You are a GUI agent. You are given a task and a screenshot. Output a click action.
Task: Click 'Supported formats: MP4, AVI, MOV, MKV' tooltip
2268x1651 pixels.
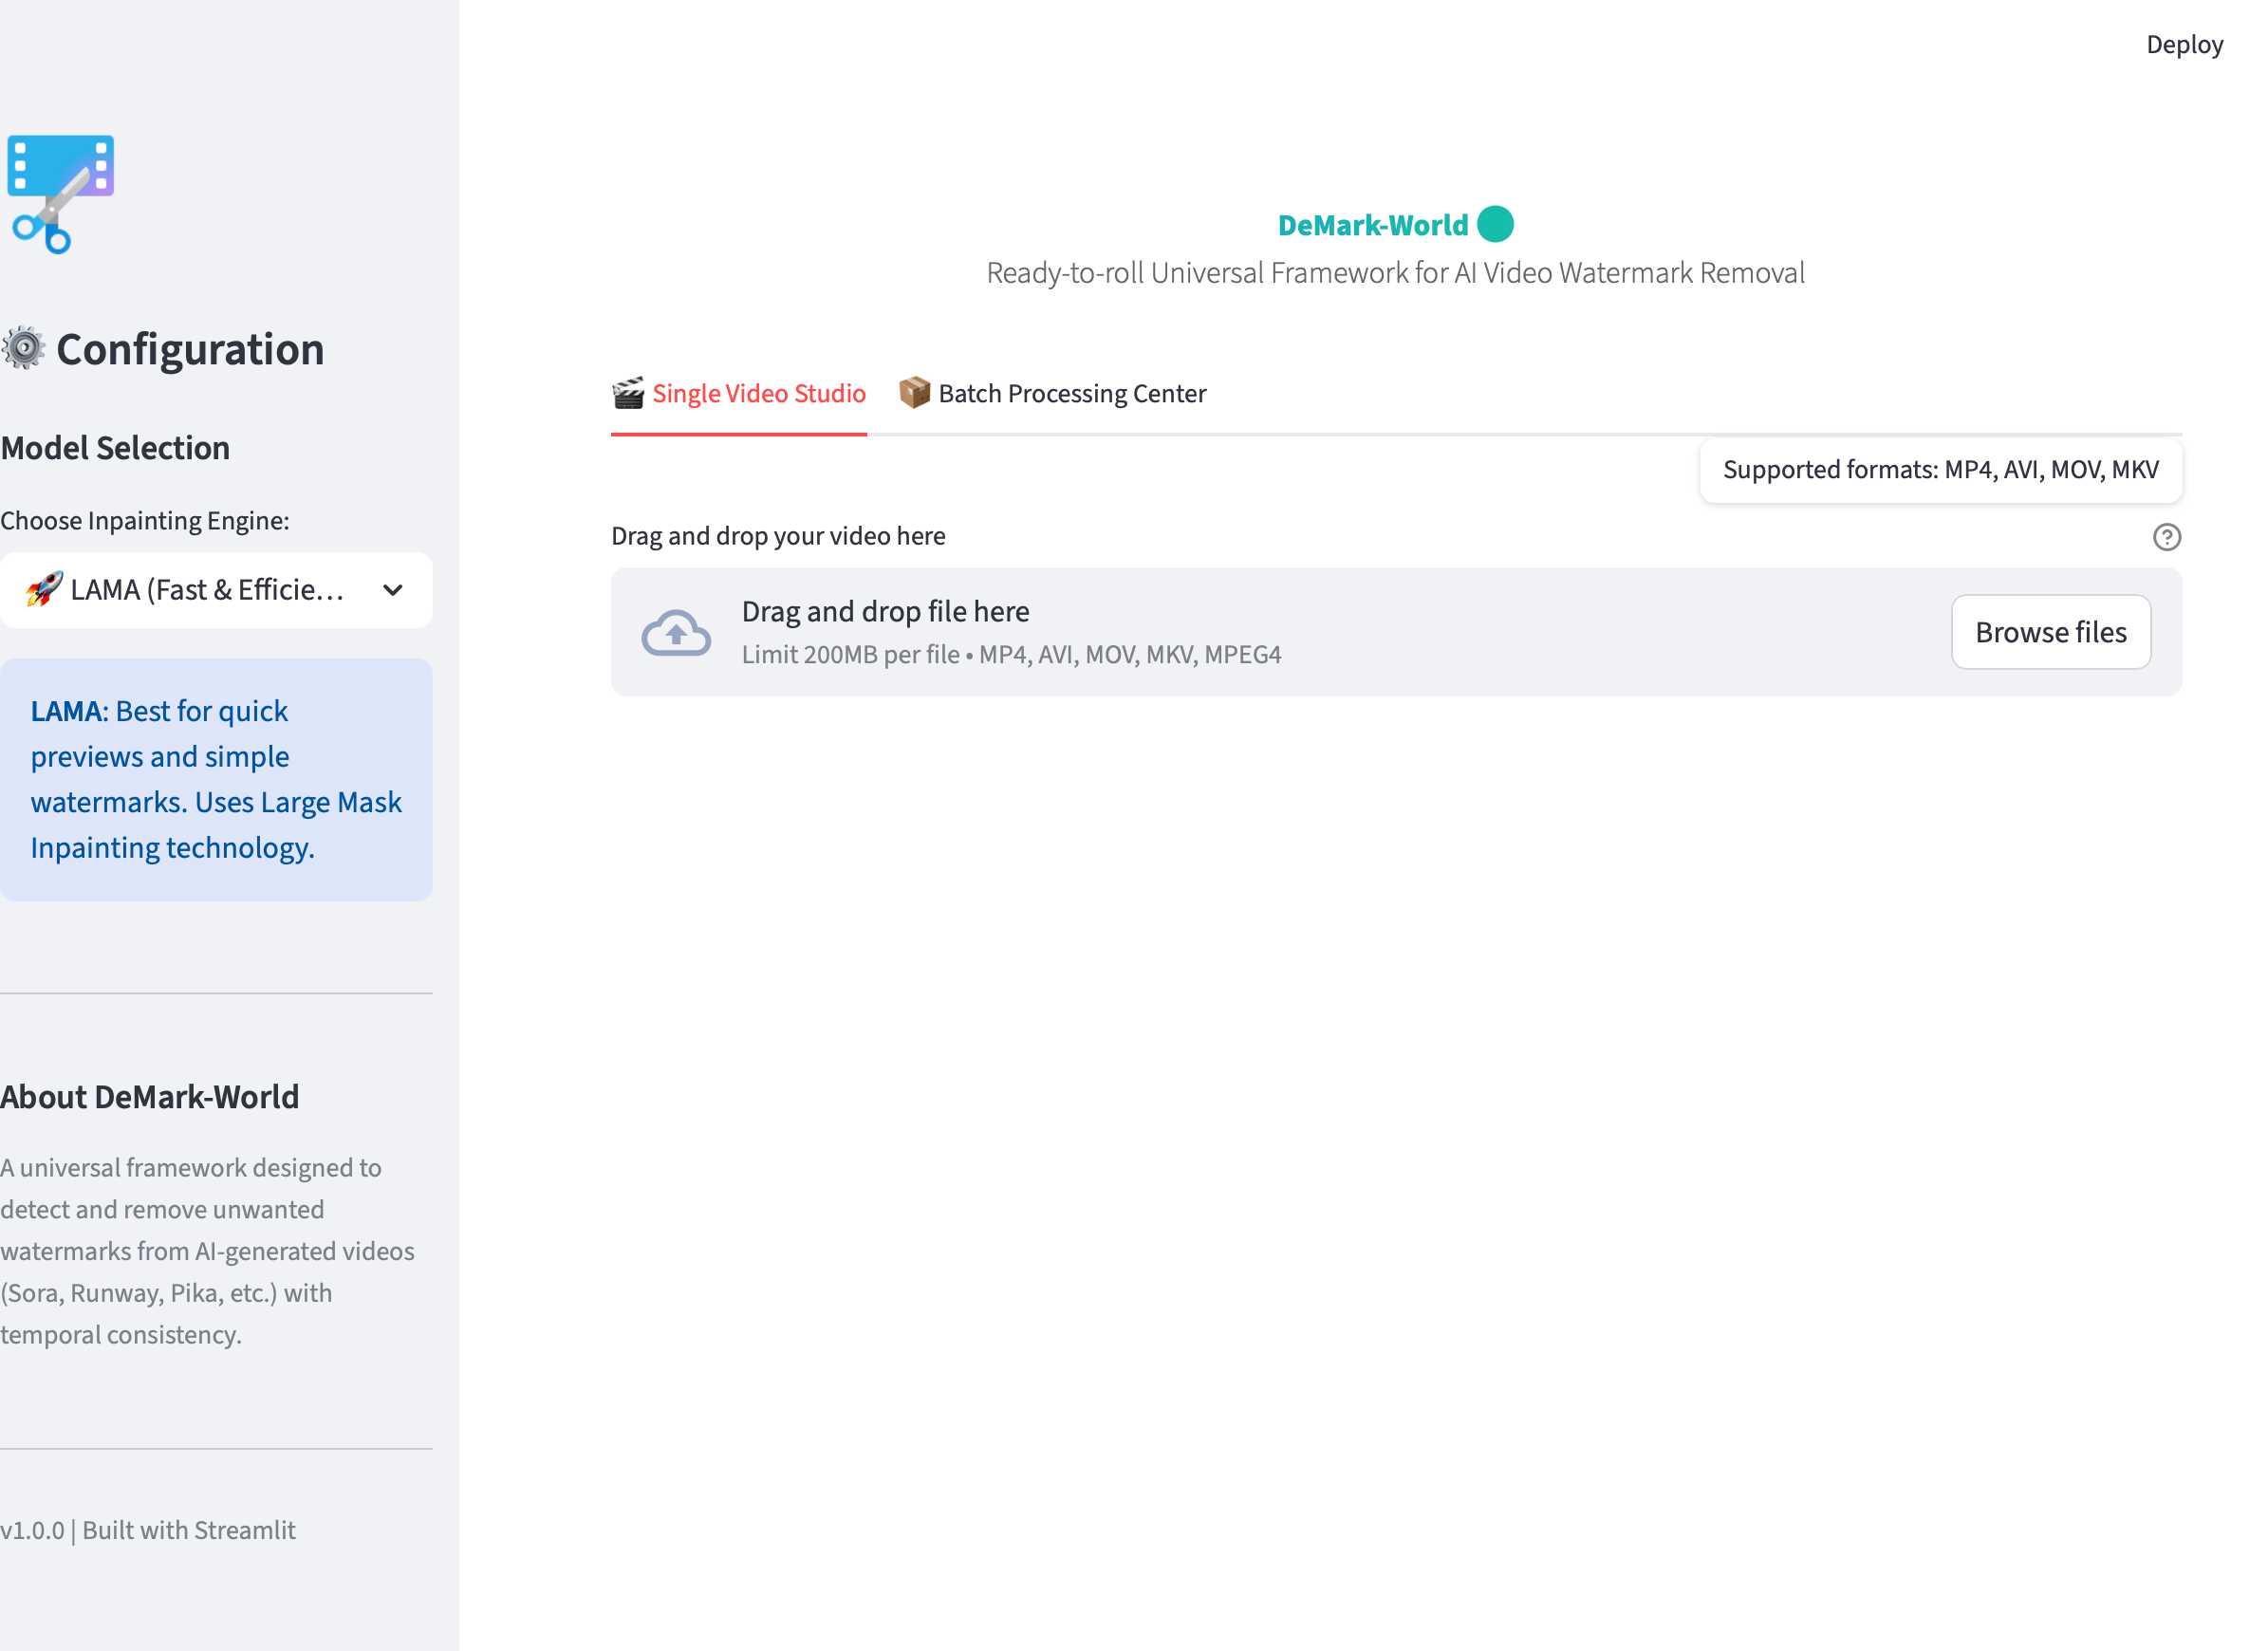coord(1940,470)
